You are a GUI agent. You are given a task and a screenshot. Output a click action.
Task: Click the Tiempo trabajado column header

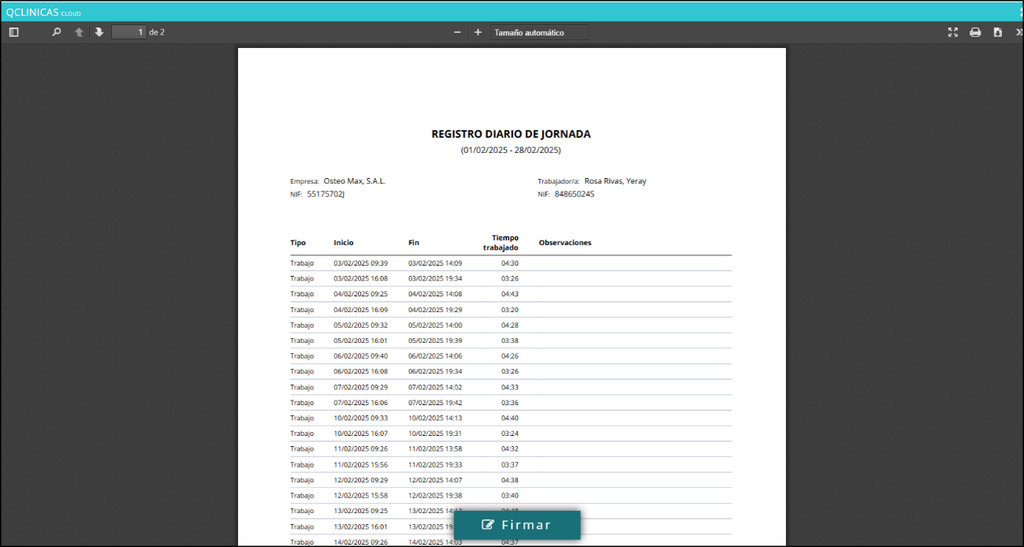[x=501, y=242]
